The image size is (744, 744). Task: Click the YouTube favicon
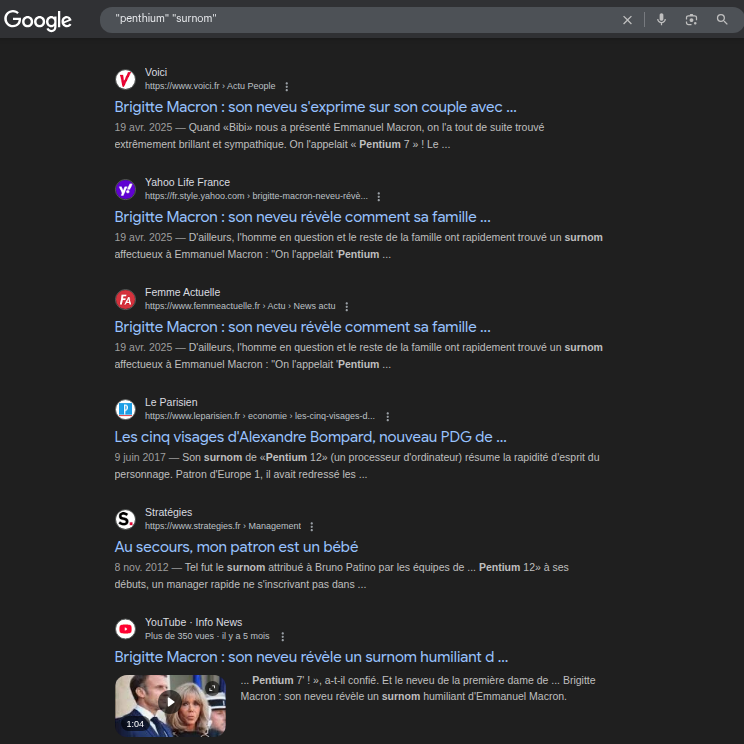pos(125,629)
